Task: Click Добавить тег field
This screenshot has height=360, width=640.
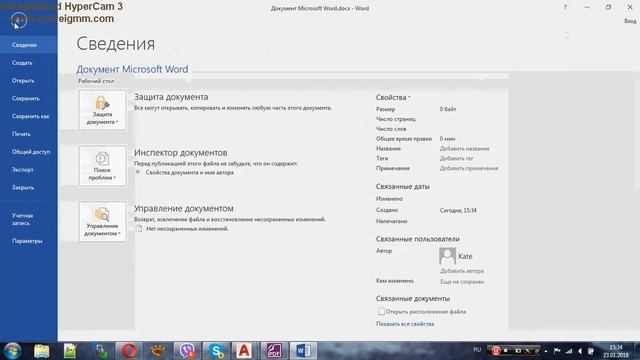Action: click(456, 158)
